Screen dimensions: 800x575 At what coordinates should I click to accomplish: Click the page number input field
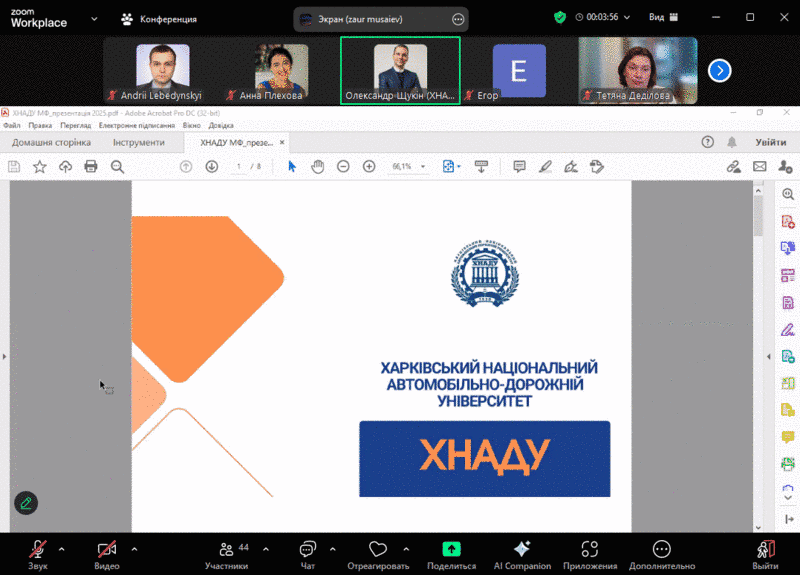tap(238, 166)
